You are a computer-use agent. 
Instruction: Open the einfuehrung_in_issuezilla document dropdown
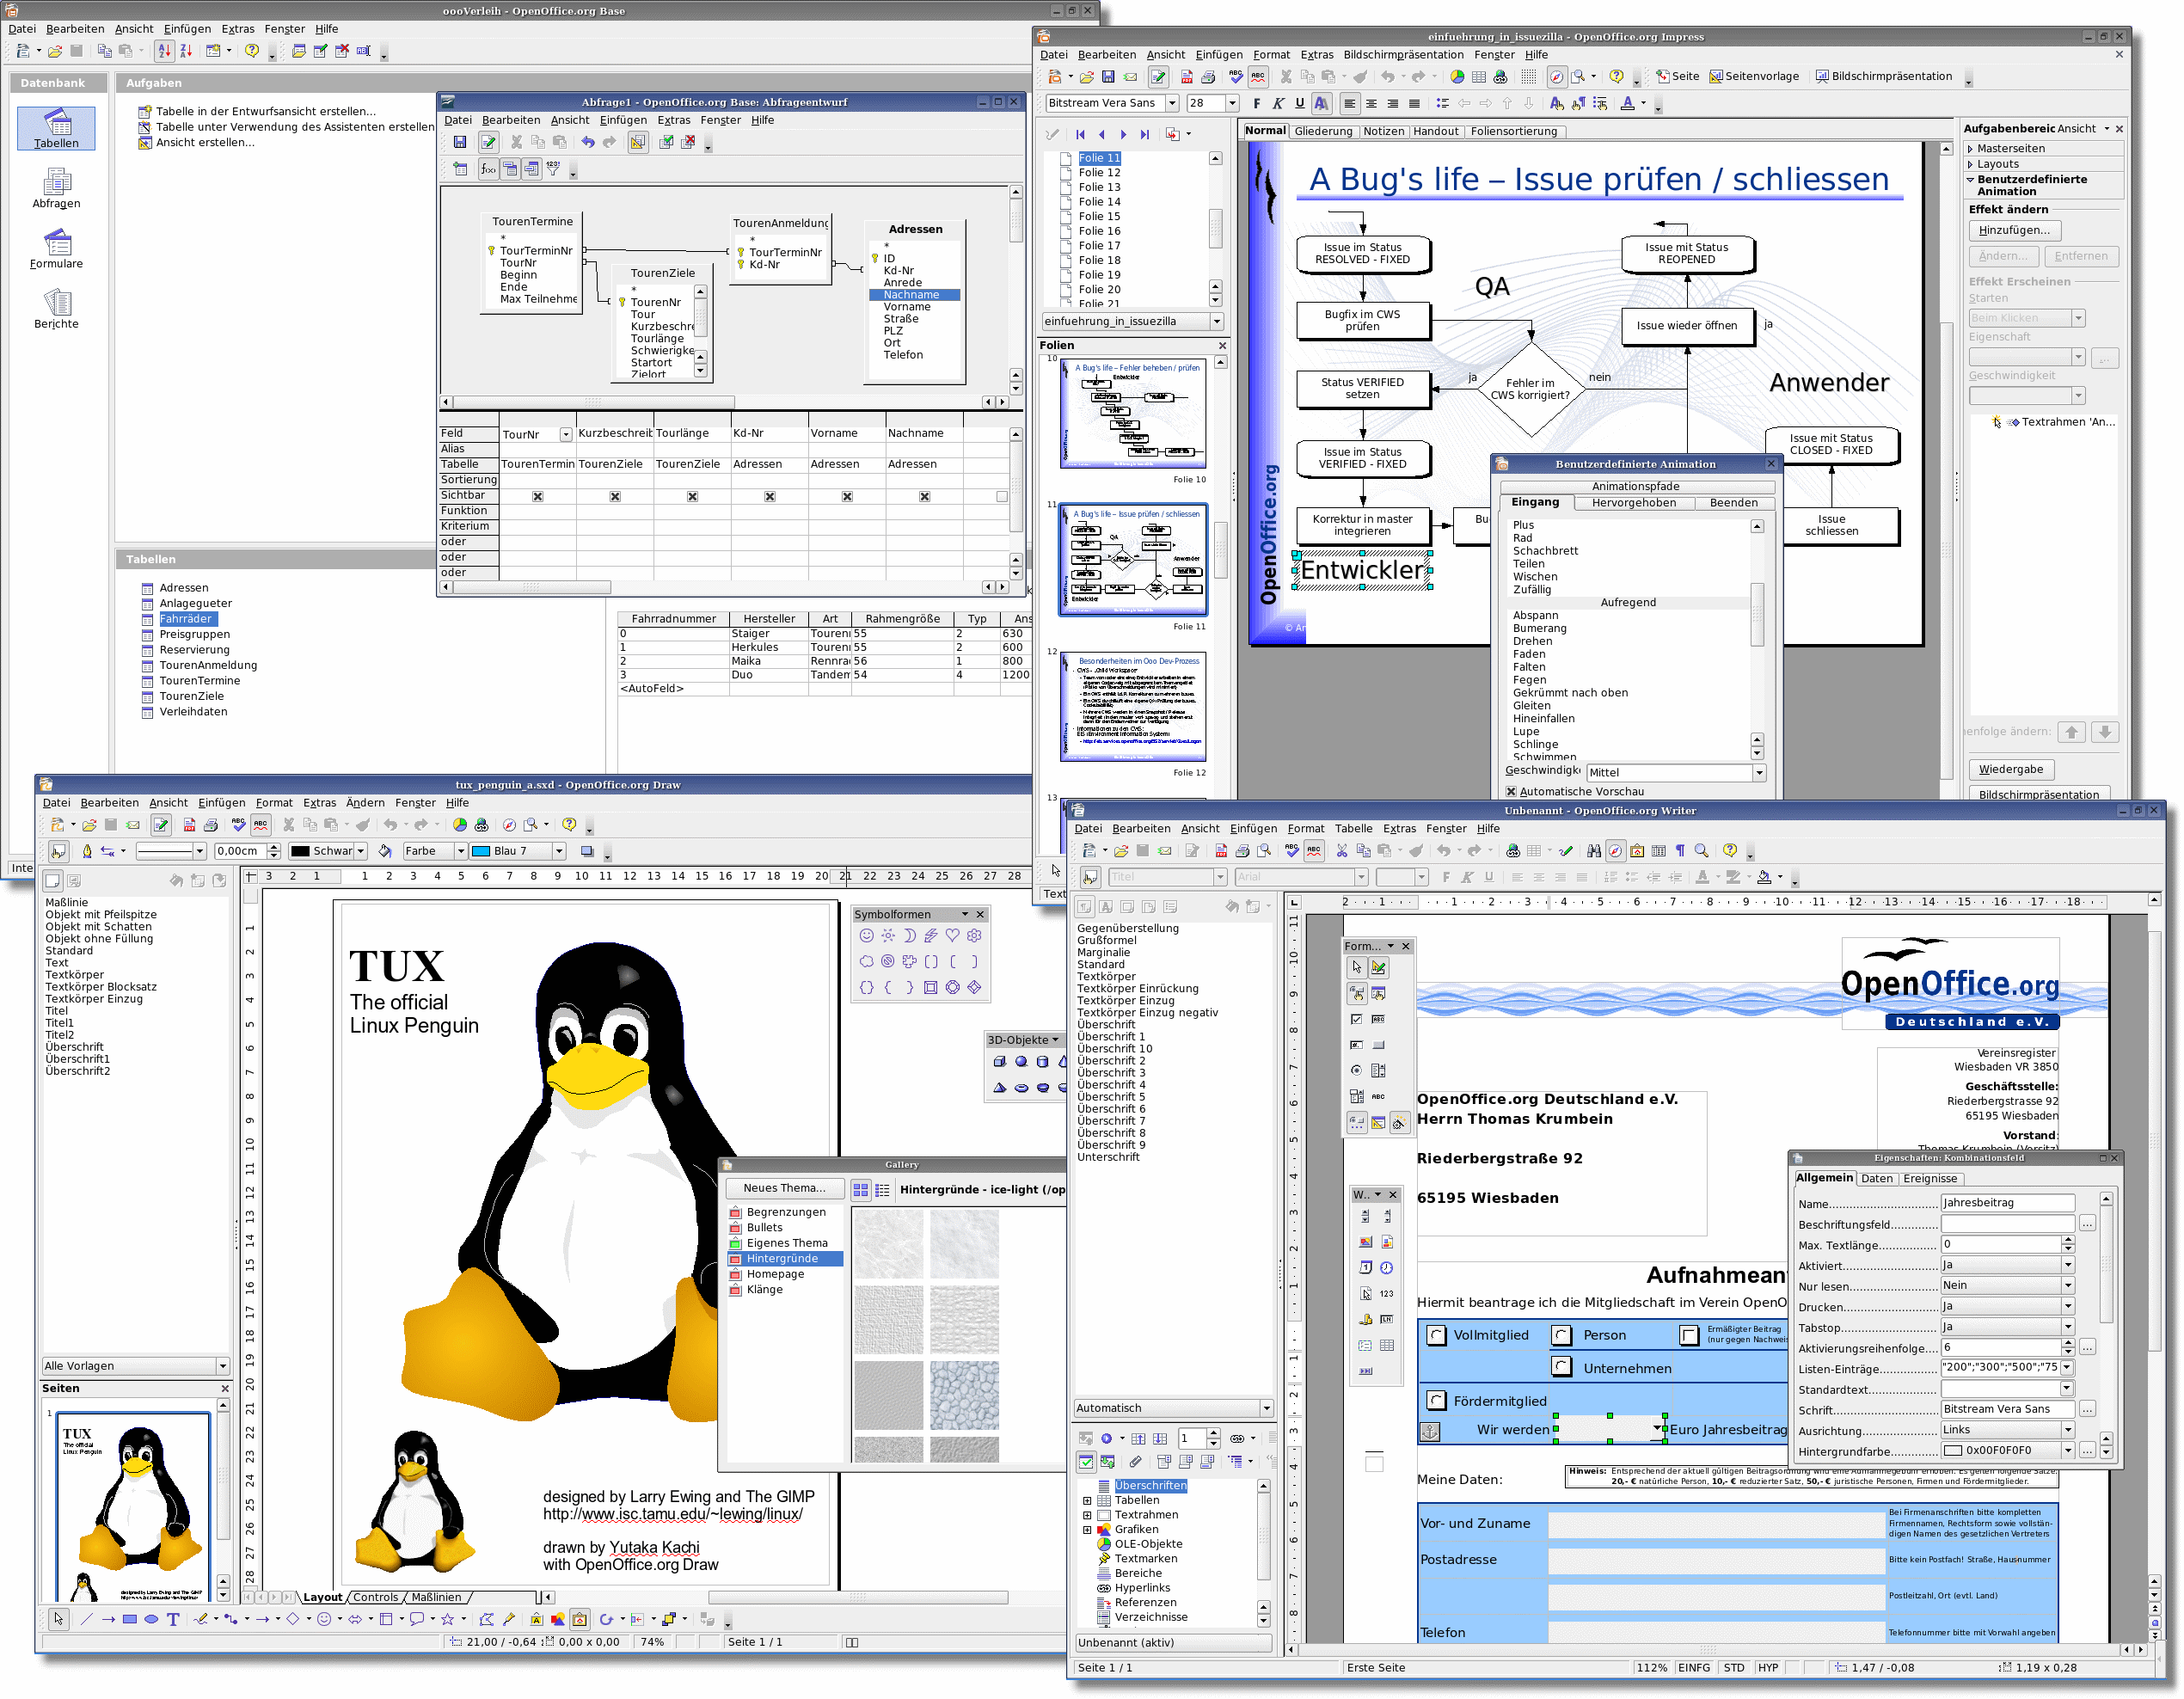pyautogui.click(x=1217, y=322)
